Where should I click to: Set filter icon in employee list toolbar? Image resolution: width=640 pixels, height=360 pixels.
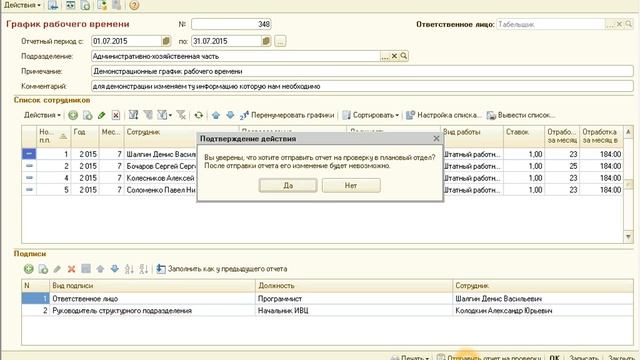coord(133,116)
